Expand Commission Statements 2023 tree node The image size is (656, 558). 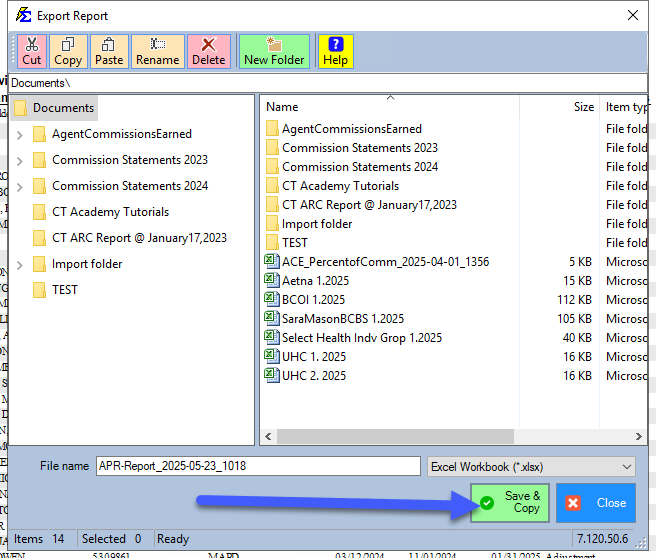click(20, 161)
